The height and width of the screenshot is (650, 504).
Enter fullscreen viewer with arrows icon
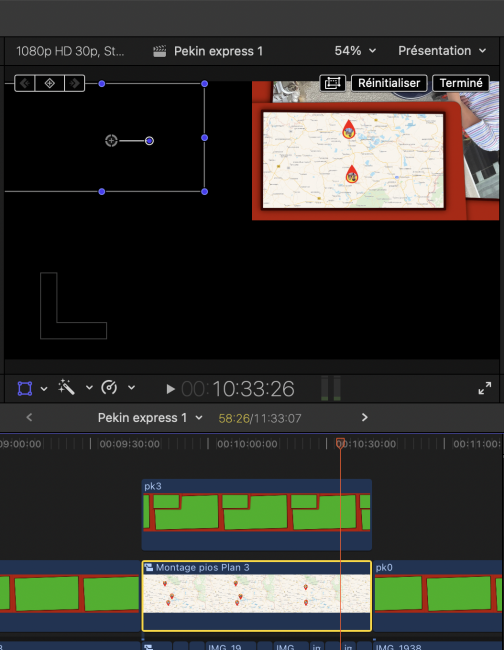[485, 388]
